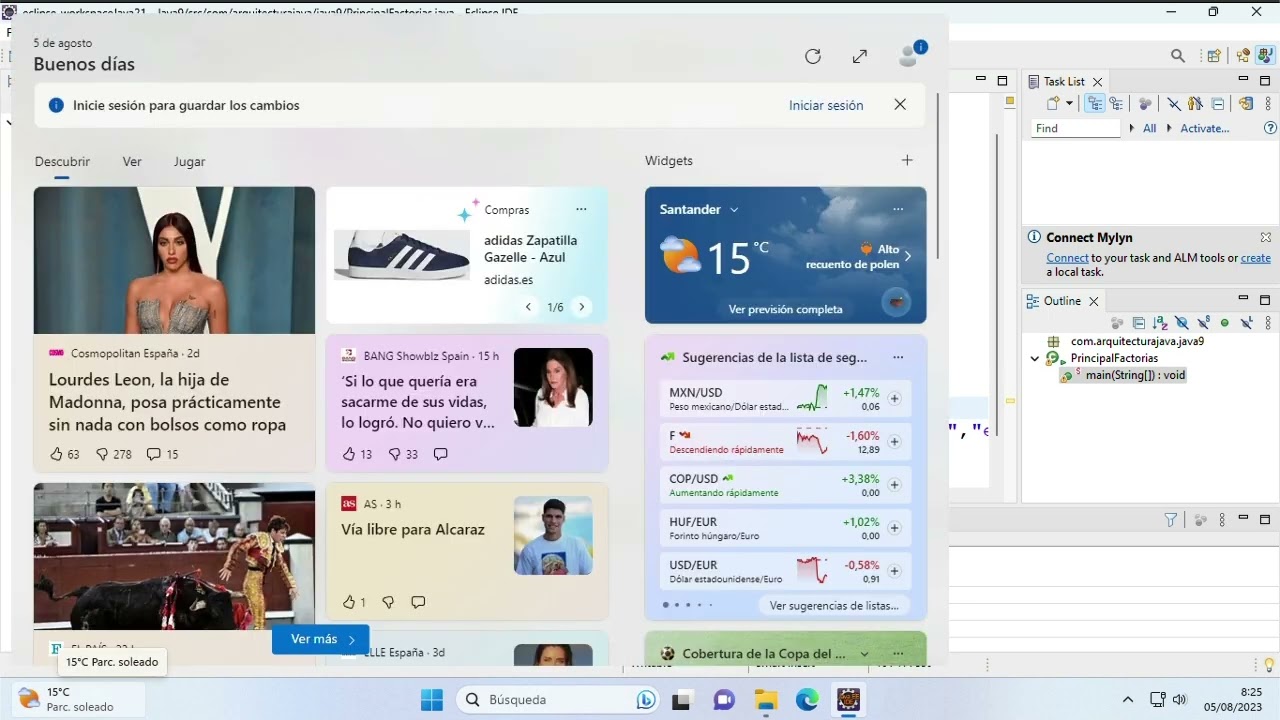Refresh the widgets feed
1280x720 pixels.
click(x=813, y=57)
